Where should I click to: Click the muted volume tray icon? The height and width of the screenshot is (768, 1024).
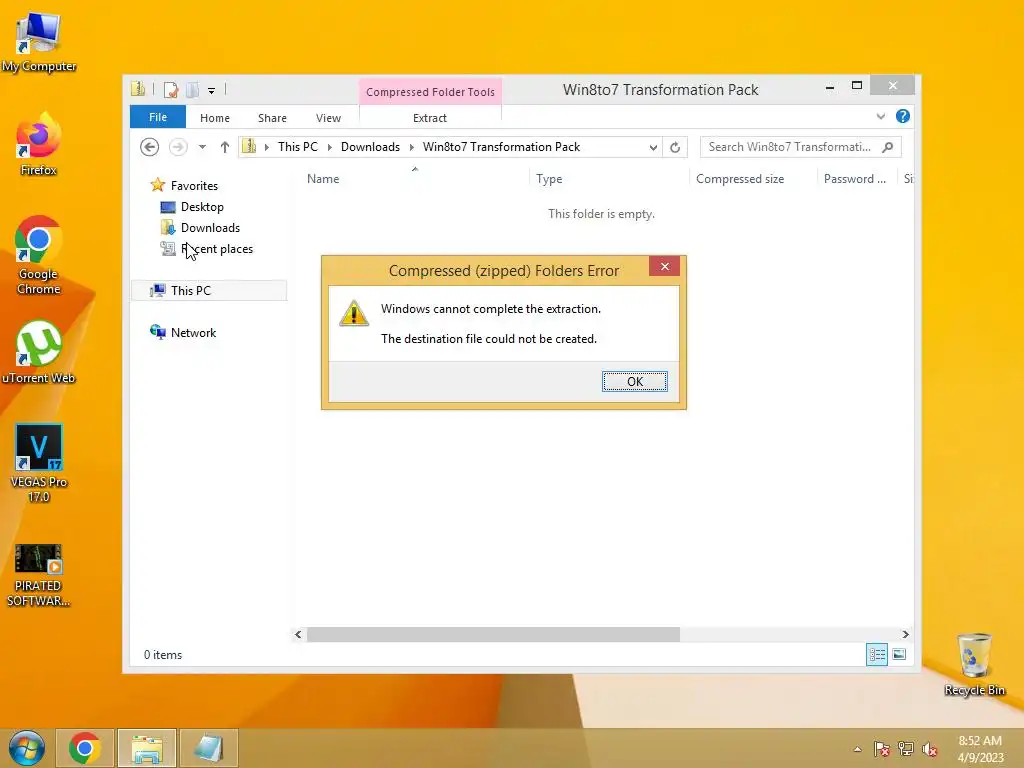click(x=929, y=749)
